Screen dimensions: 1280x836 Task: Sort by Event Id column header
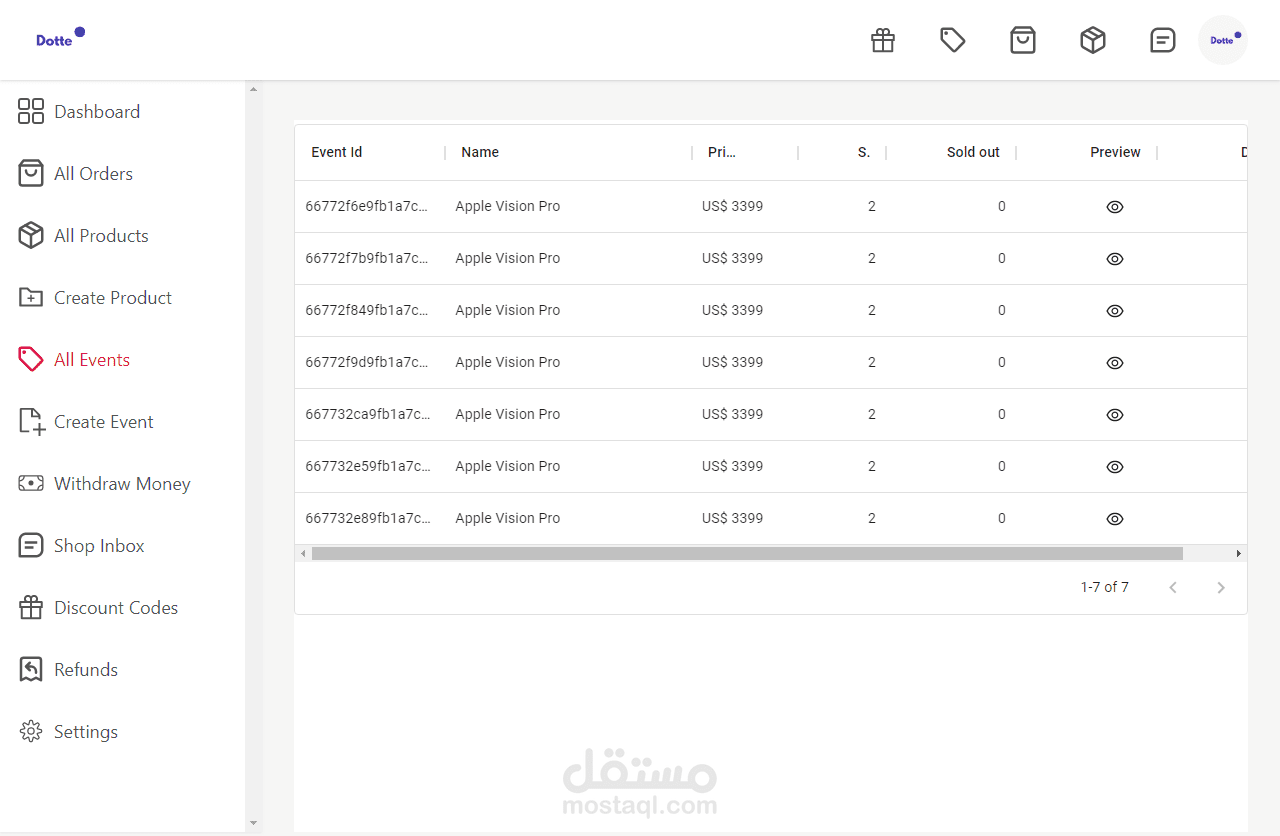pyautogui.click(x=337, y=152)
